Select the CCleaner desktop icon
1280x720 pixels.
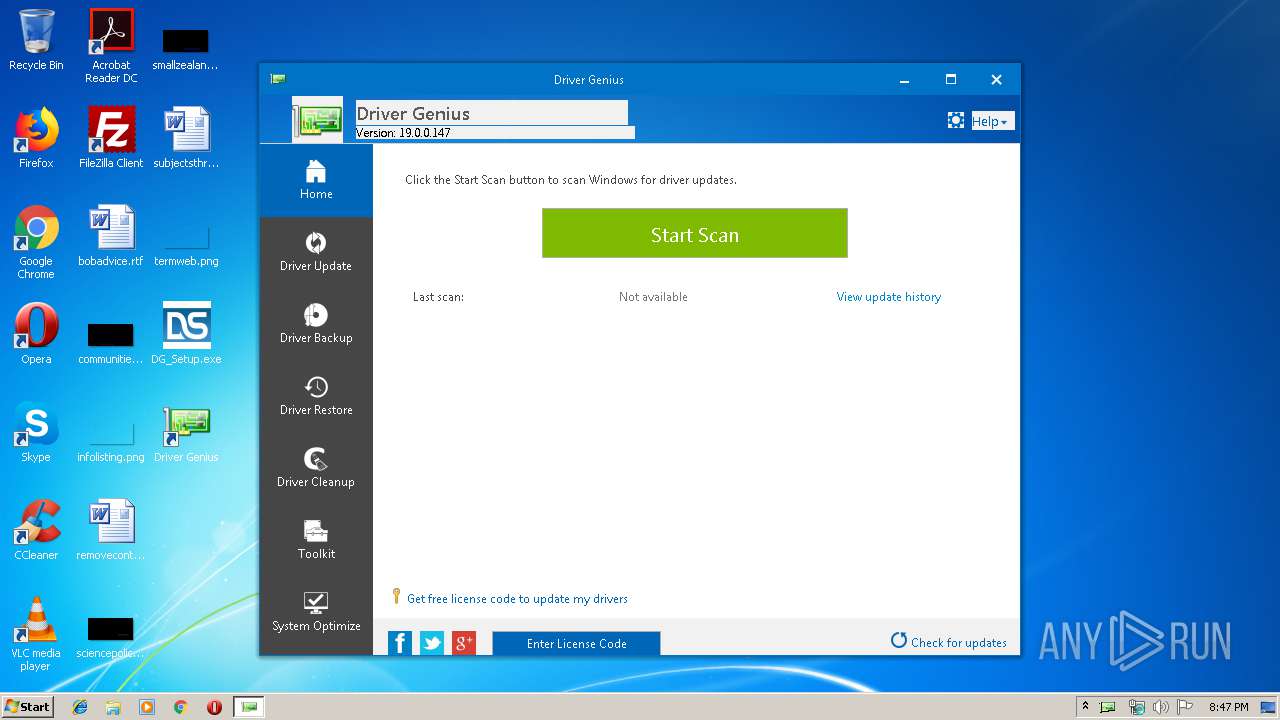(x=36, y=530)
